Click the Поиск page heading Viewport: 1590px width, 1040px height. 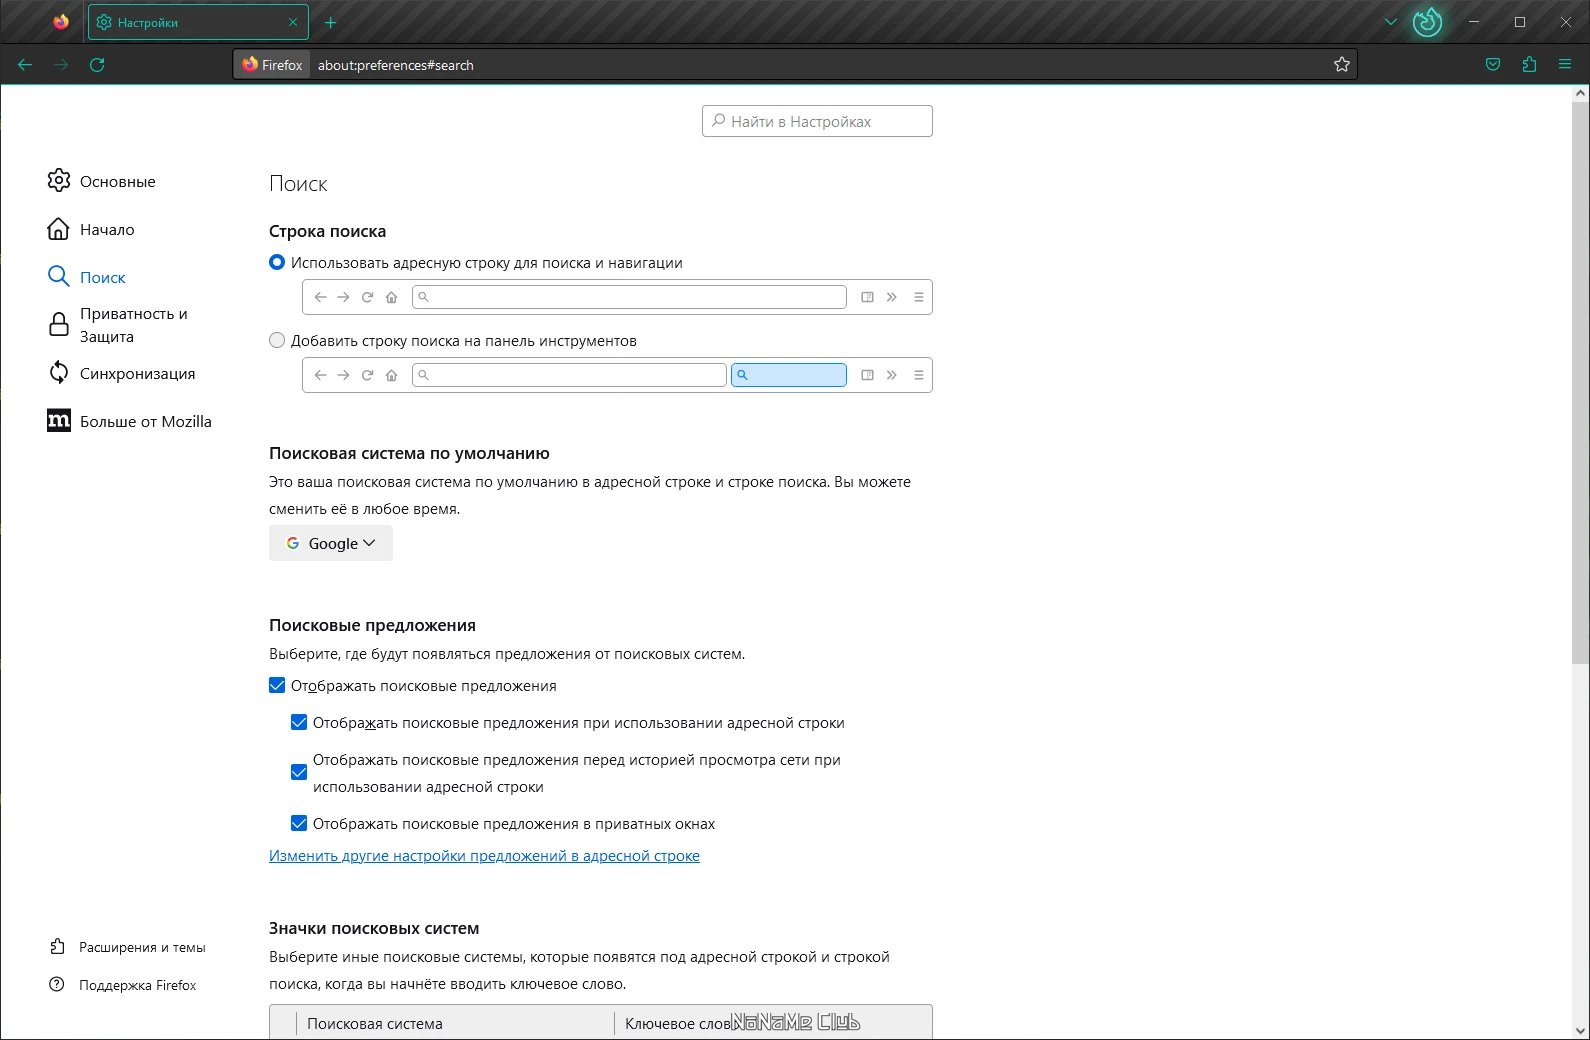(x=298, y=184)
